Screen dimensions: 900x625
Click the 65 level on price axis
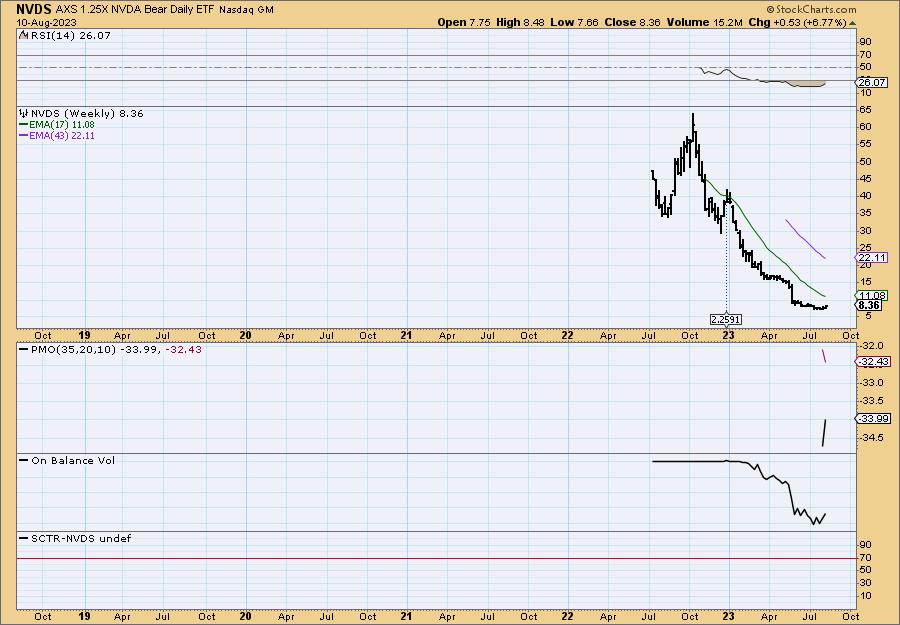[x=866, y=110]
